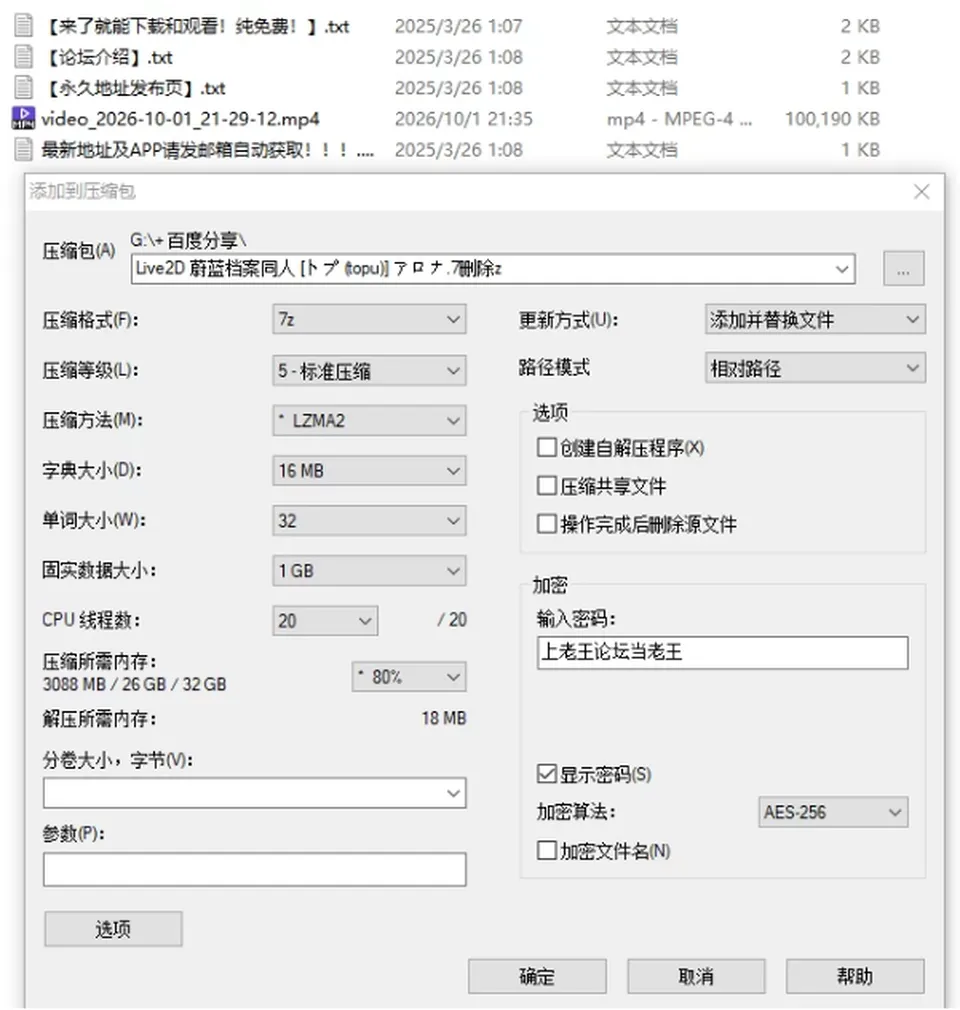The image size is (960, 1010).
Task: Click the 选项 button at bottom left
Action: pos(113,929)
